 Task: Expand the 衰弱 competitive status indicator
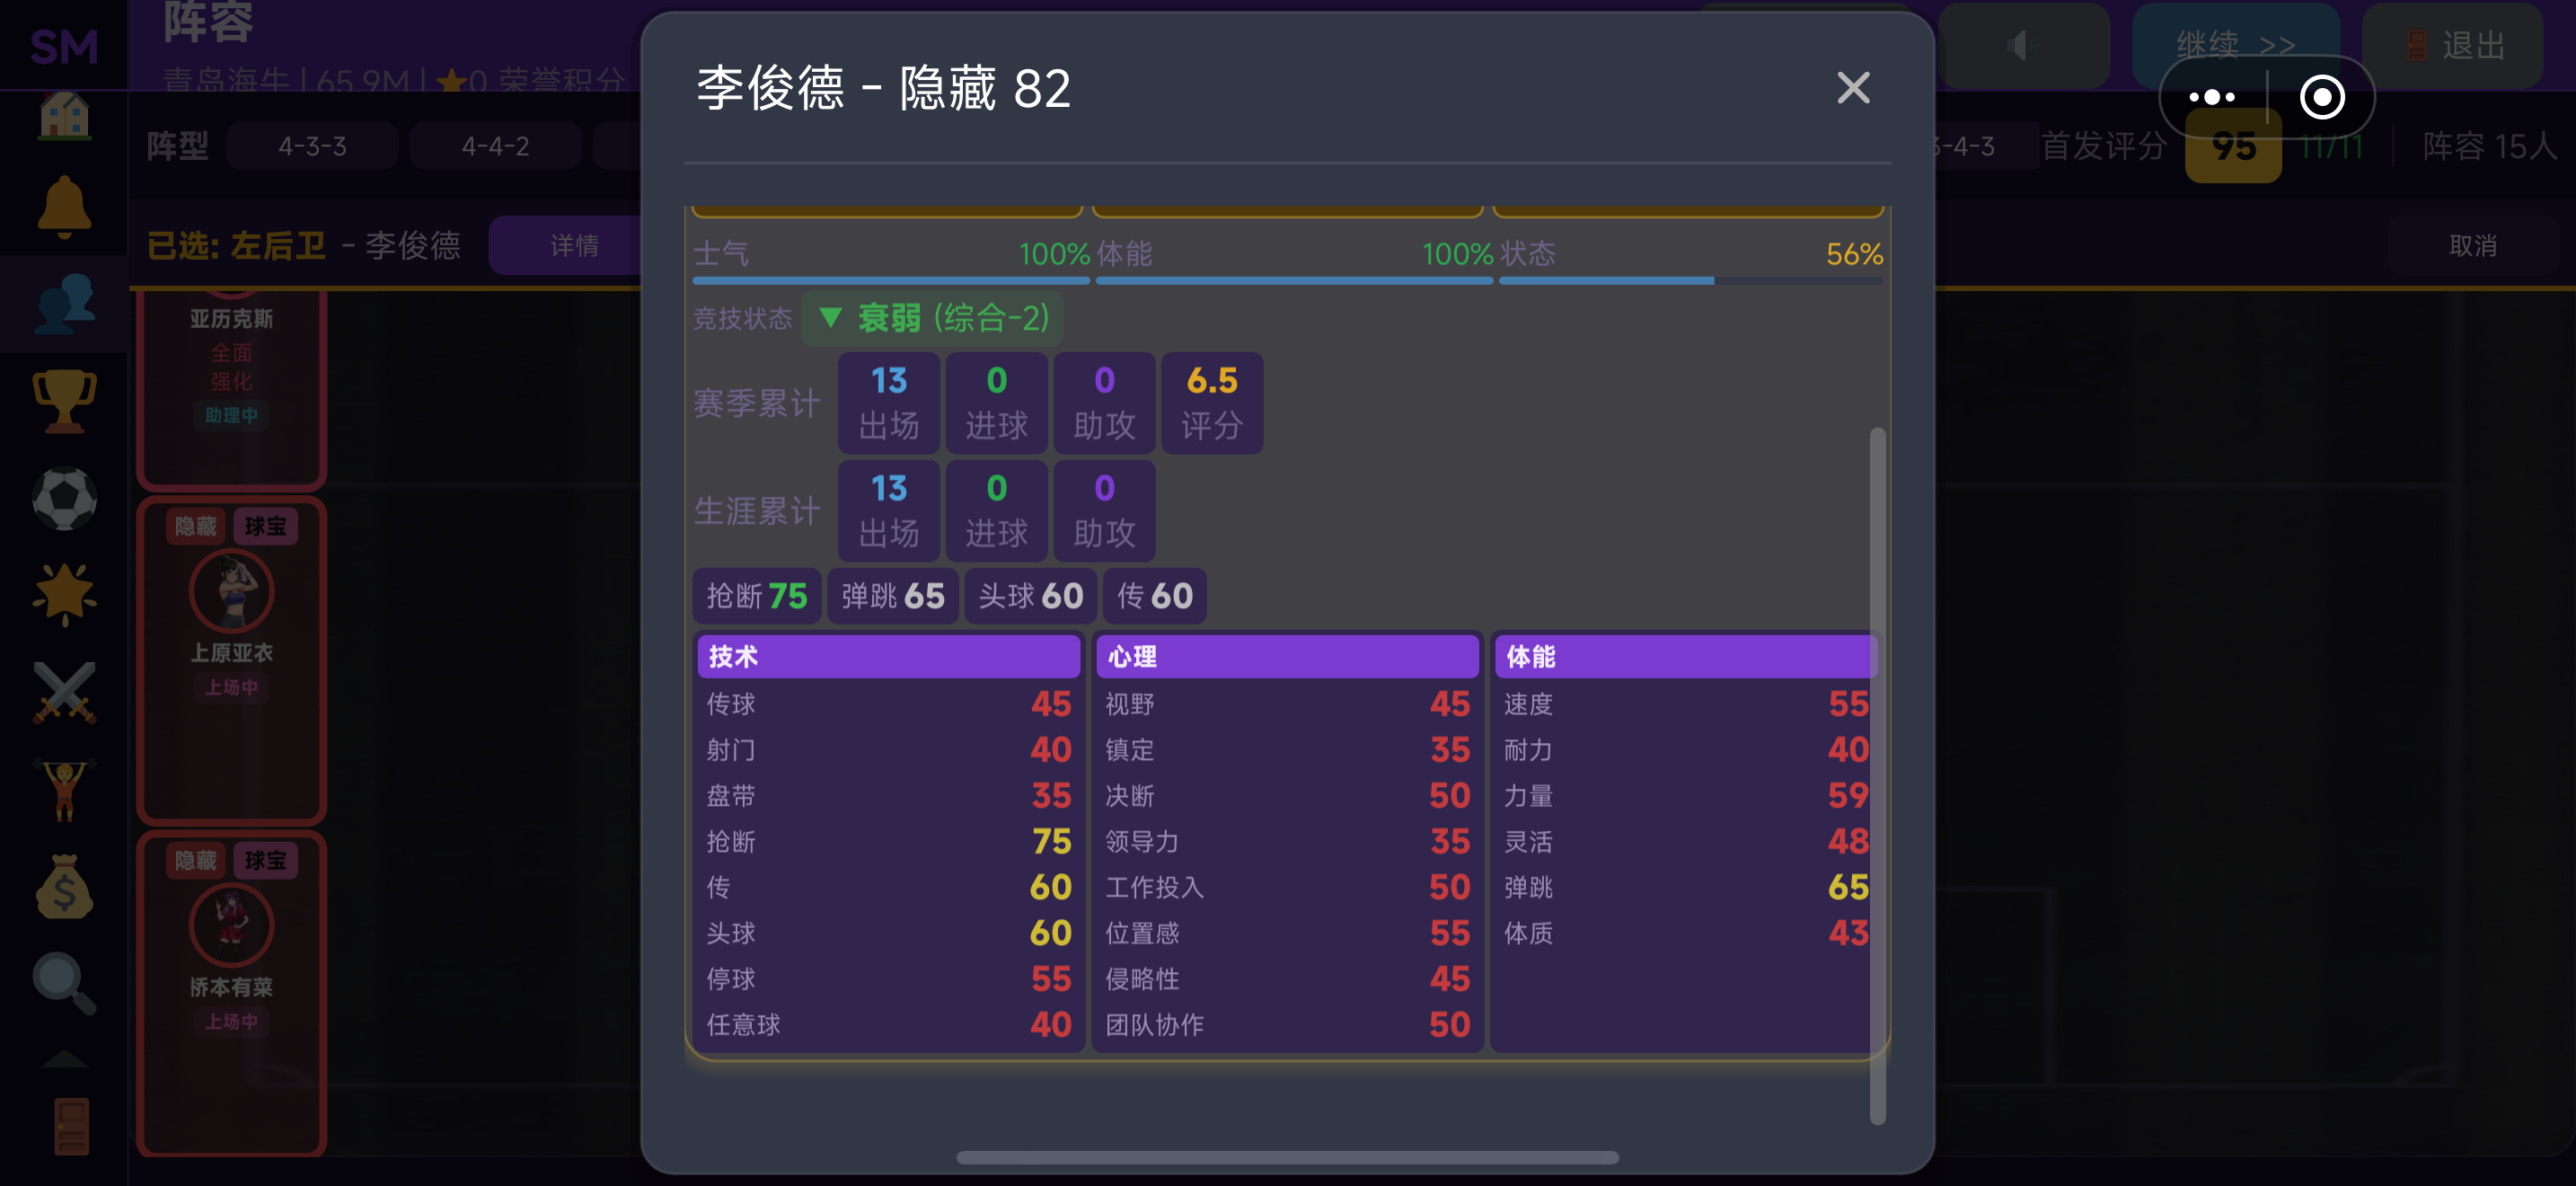[x=932, y=318]
